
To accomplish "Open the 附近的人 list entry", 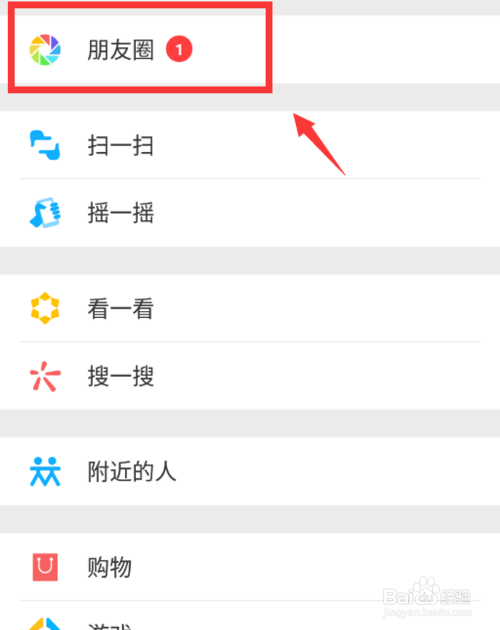I will click(250, 471).
